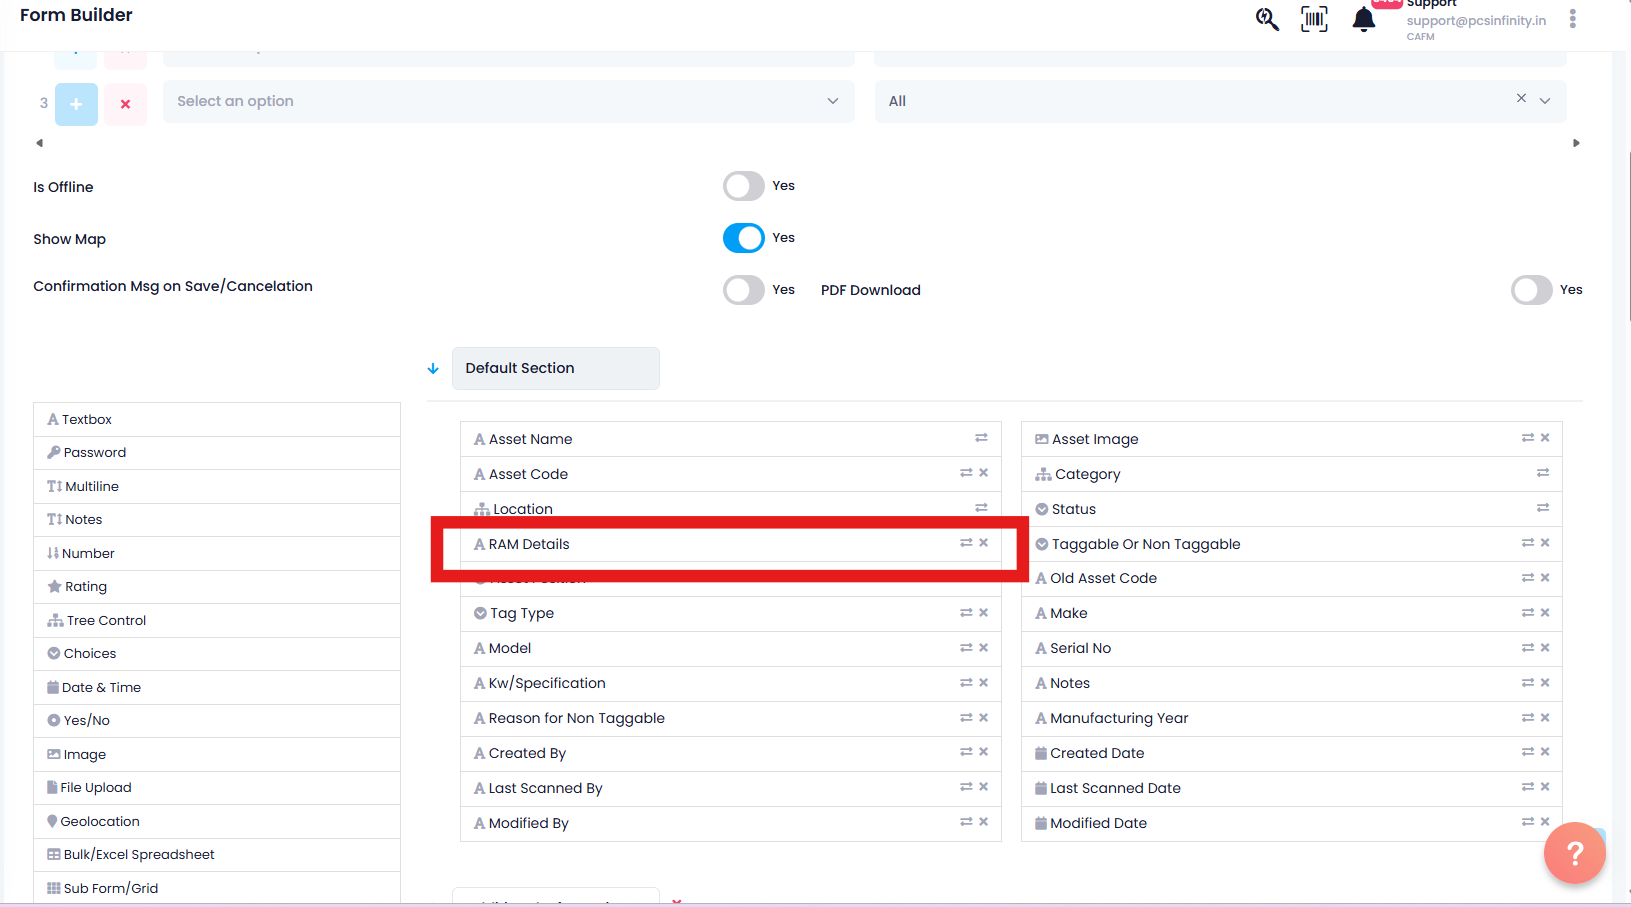Enable the Is Offline toggle
Image resolution: width=1631 pixels, height=907 pixels.
(x=743, y=186)
